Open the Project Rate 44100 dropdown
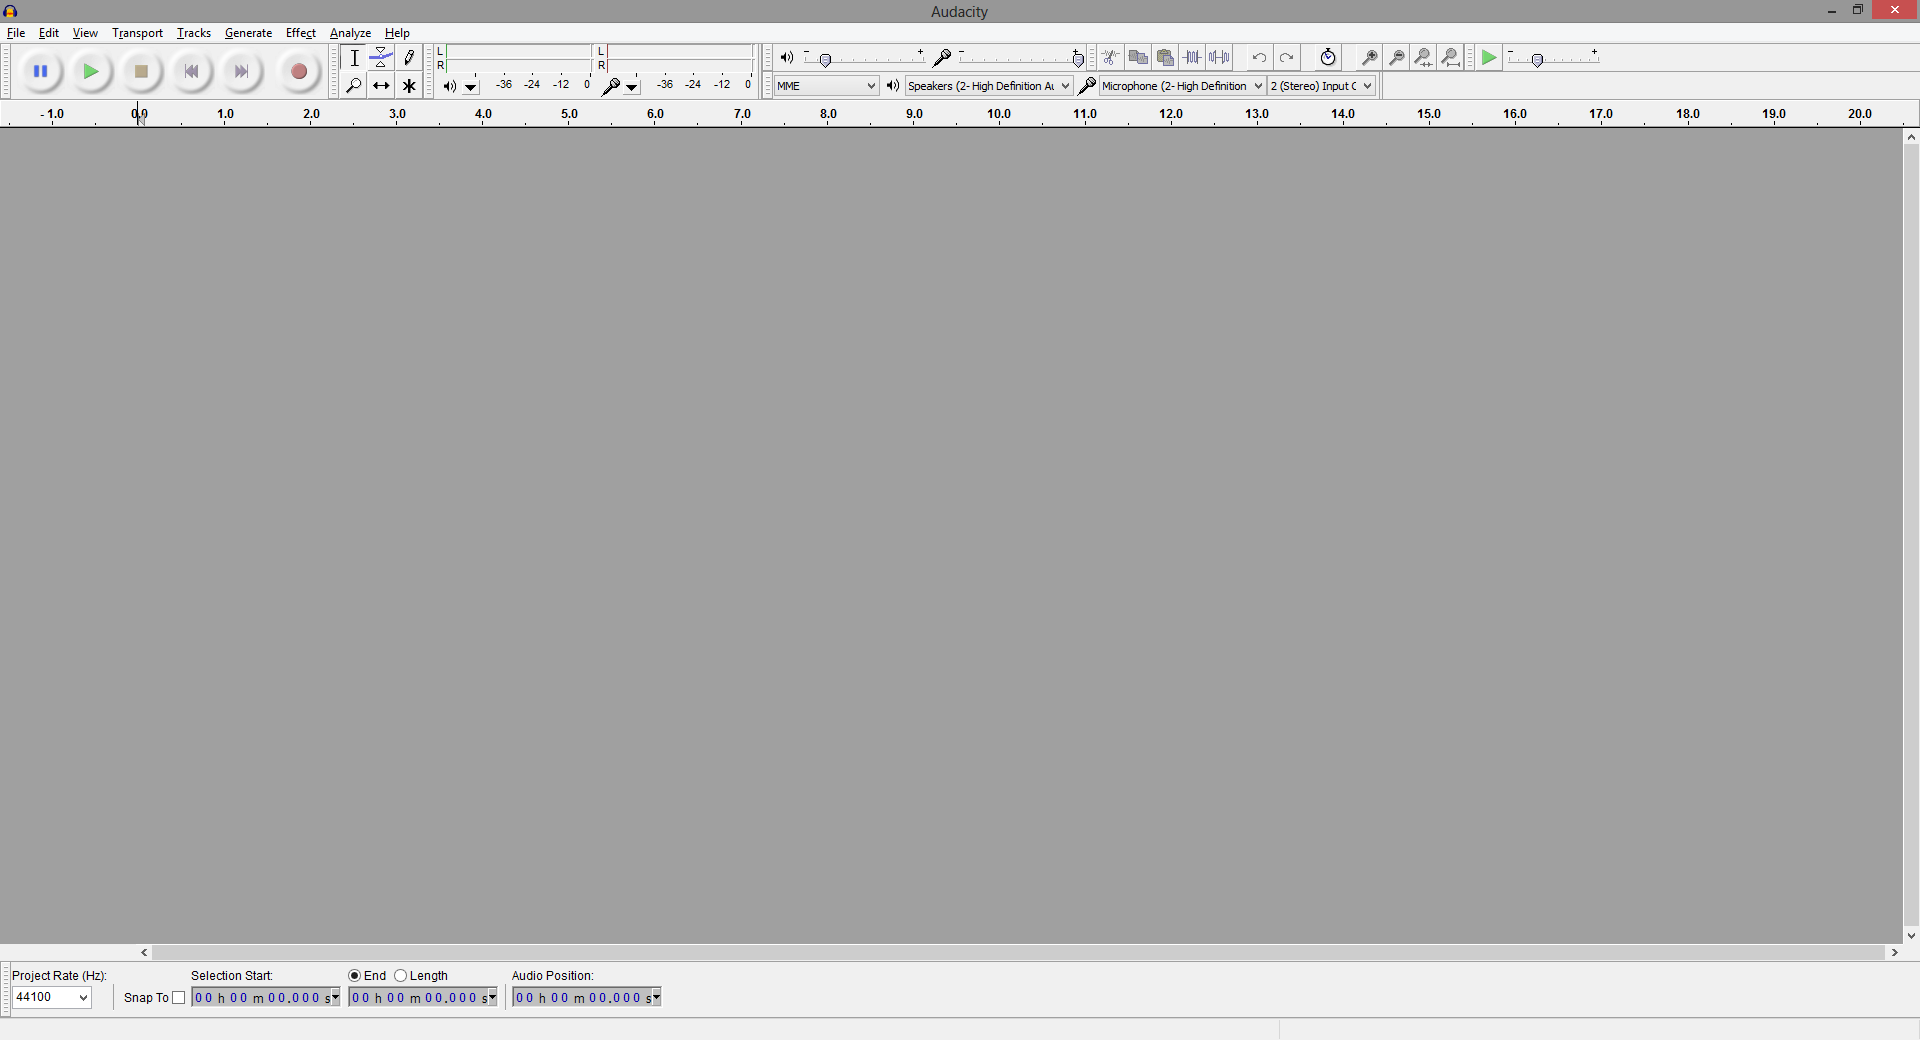 tap(52, 998)
